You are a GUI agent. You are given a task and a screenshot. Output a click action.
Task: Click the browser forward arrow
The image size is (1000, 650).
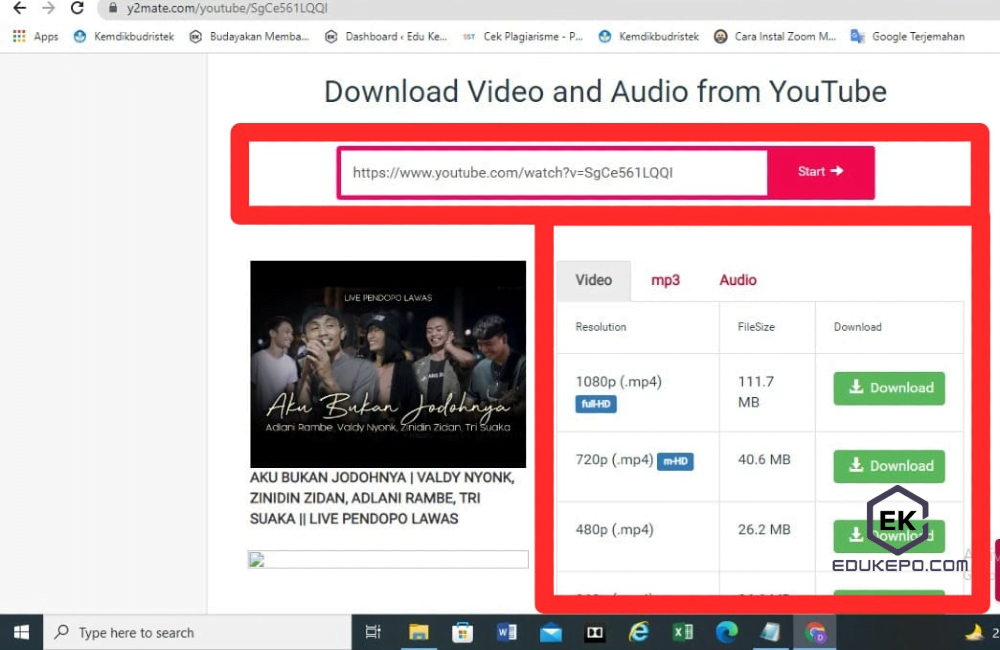tap(48, 8)
